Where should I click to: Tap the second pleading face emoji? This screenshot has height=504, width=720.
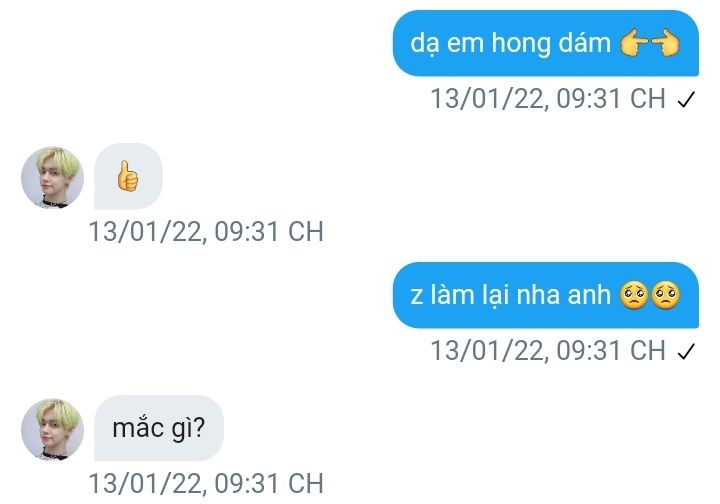click(x=666, y=295)
